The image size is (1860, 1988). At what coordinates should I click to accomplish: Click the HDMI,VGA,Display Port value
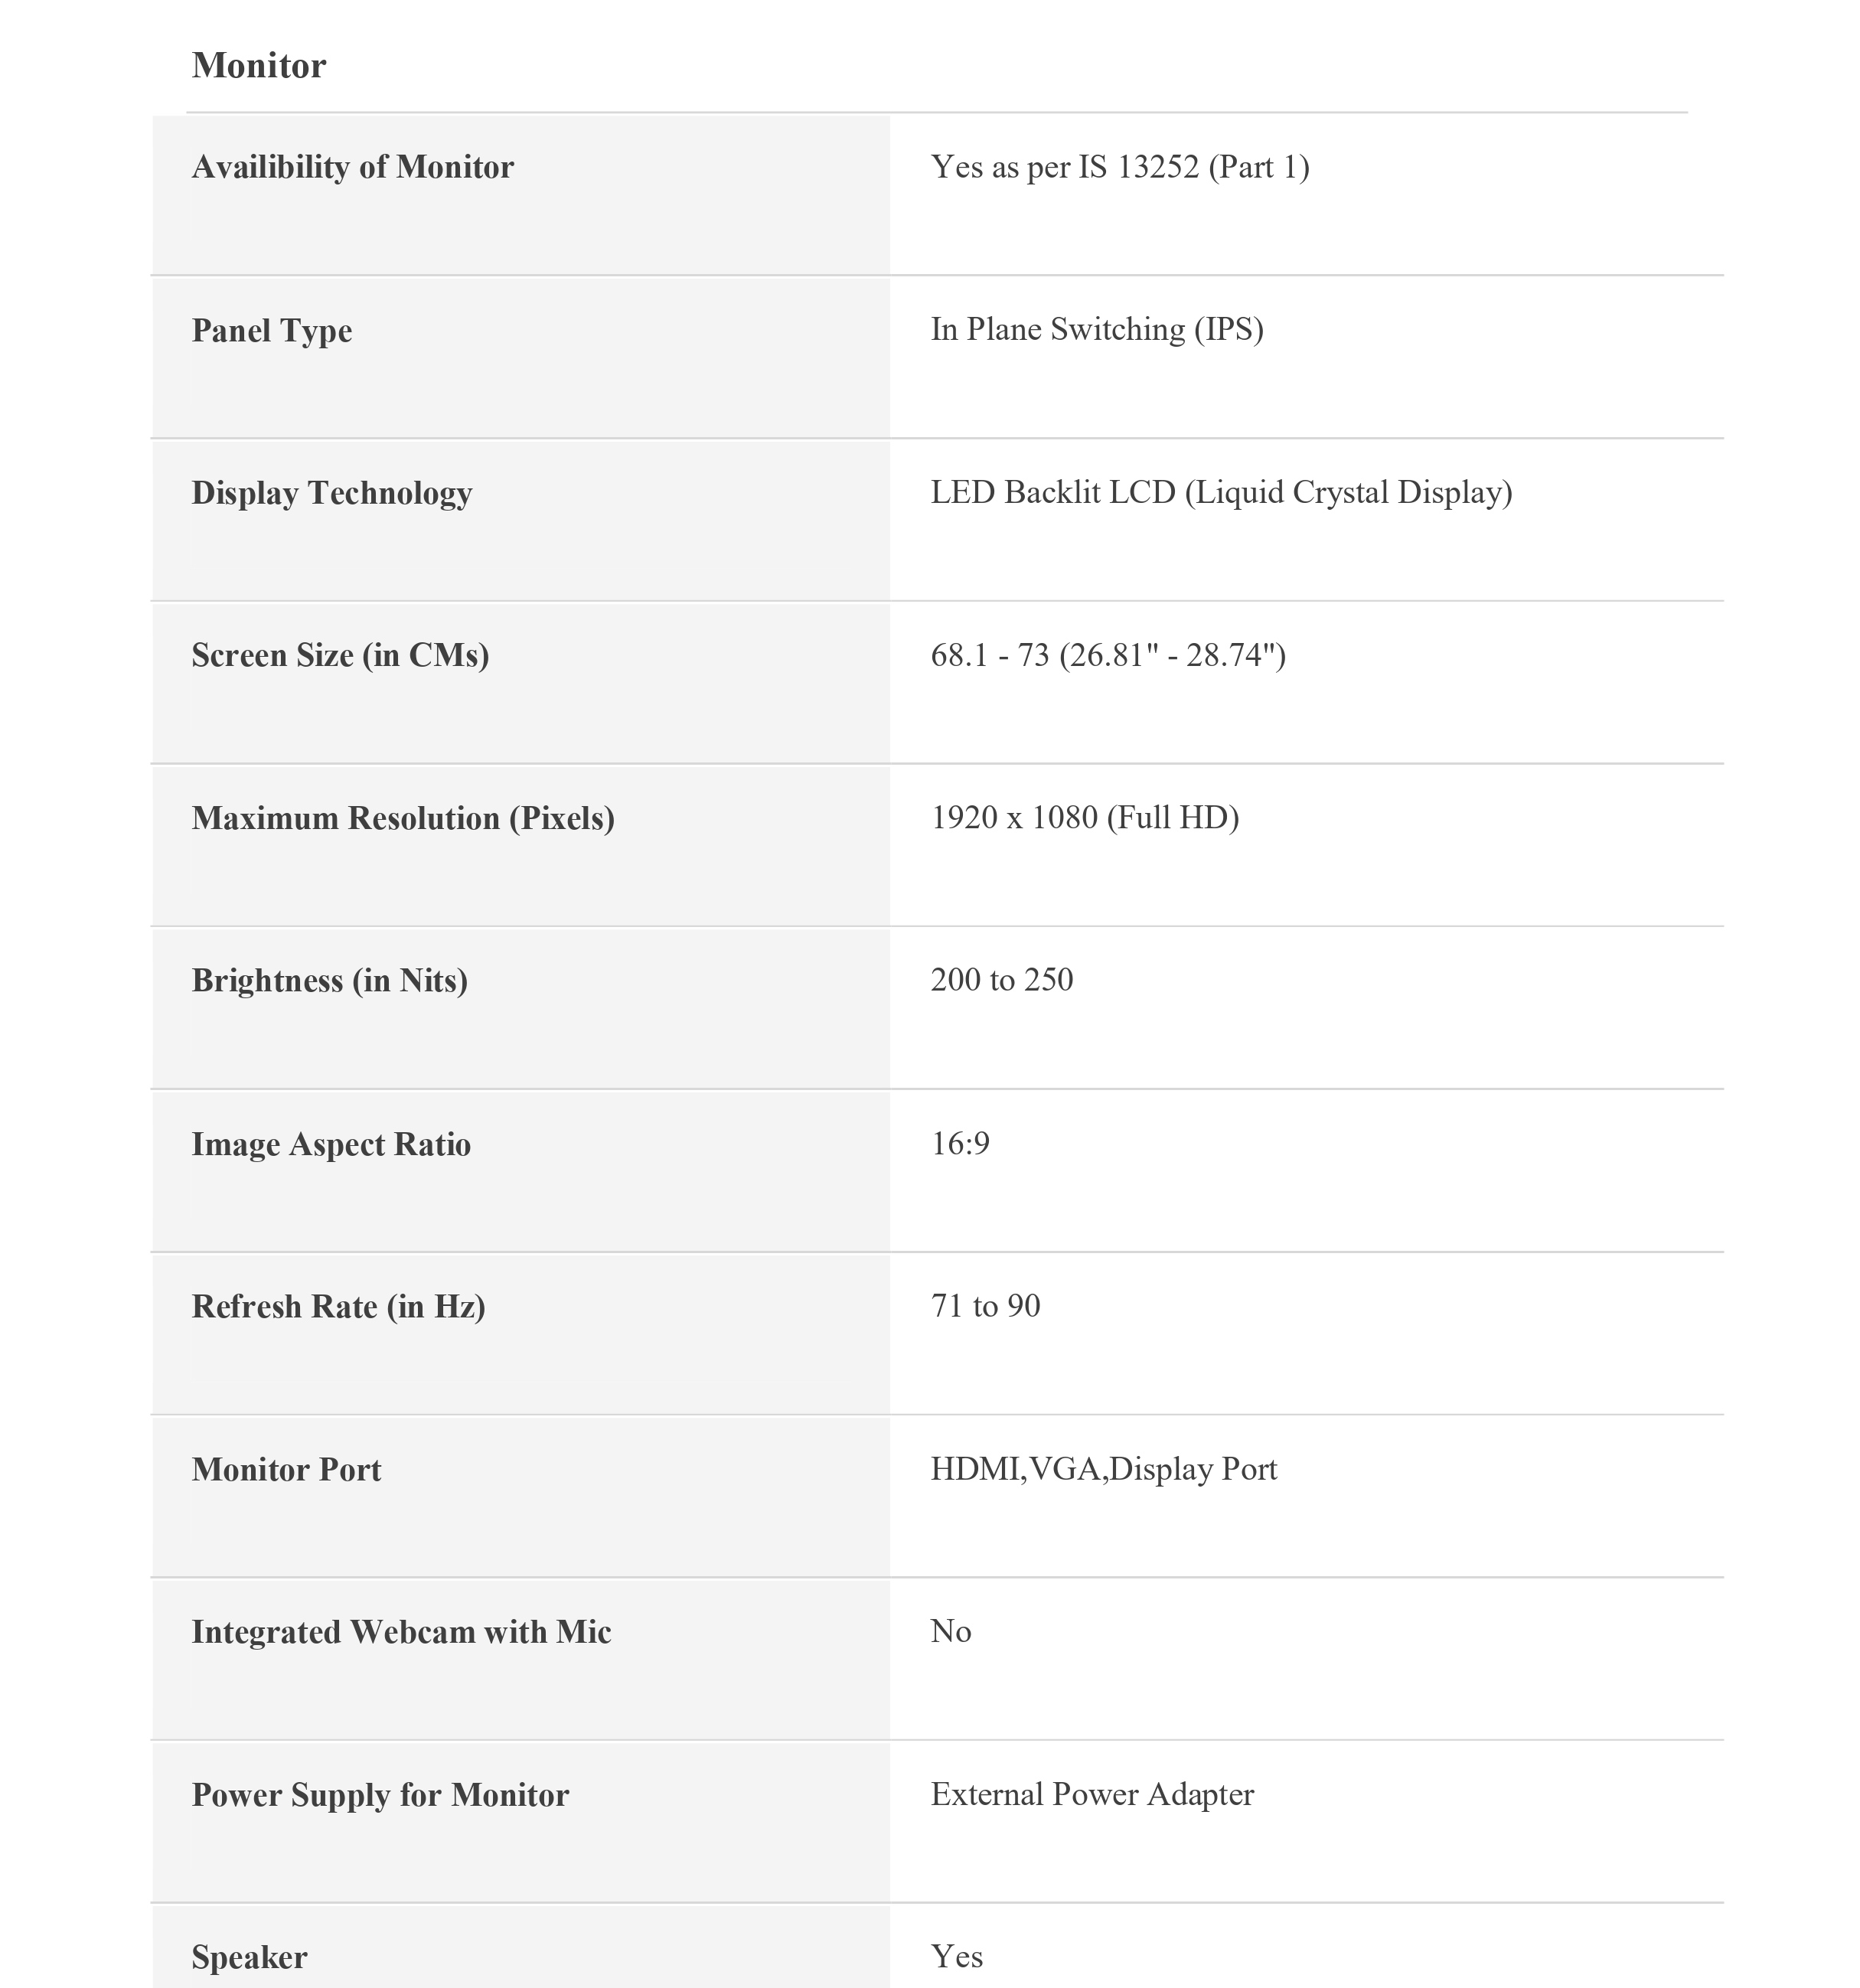1103,1469
